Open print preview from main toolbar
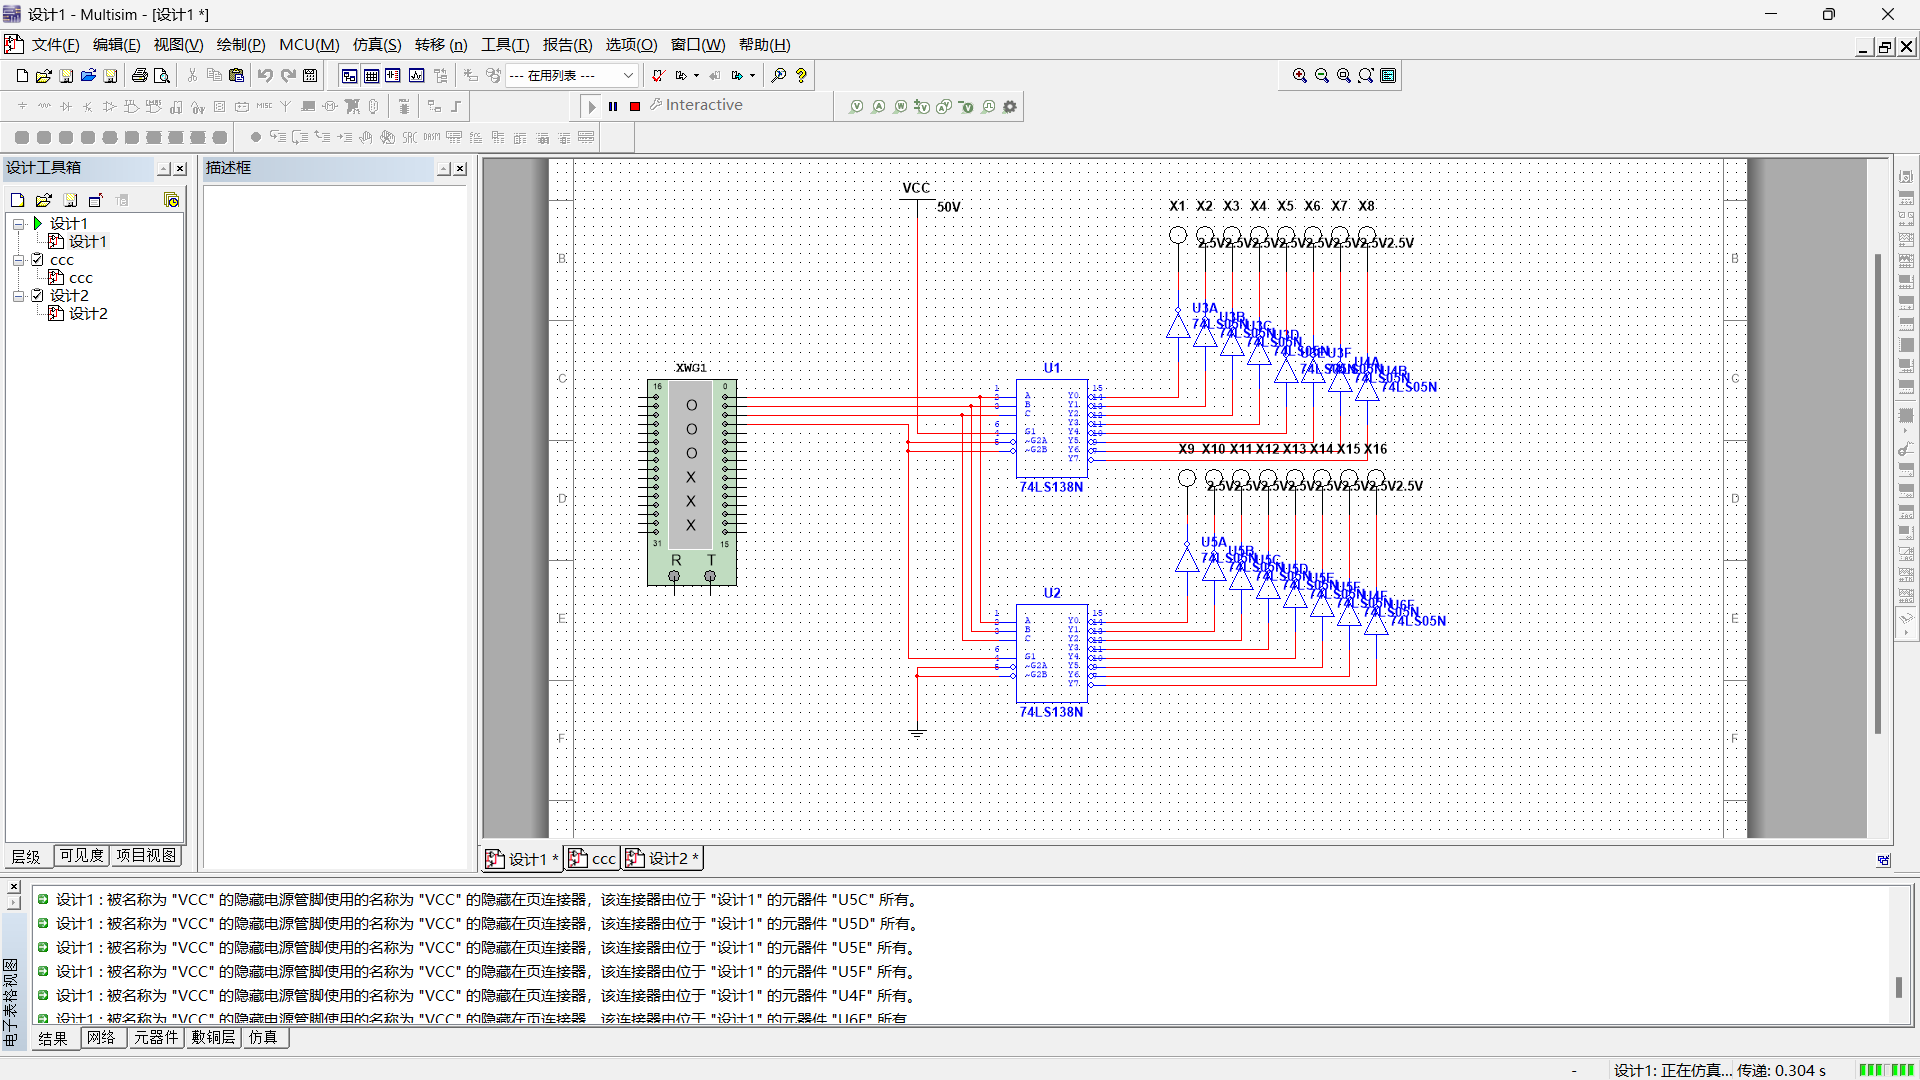Viewport: 1920px width, 1080px height. [162, 76]
